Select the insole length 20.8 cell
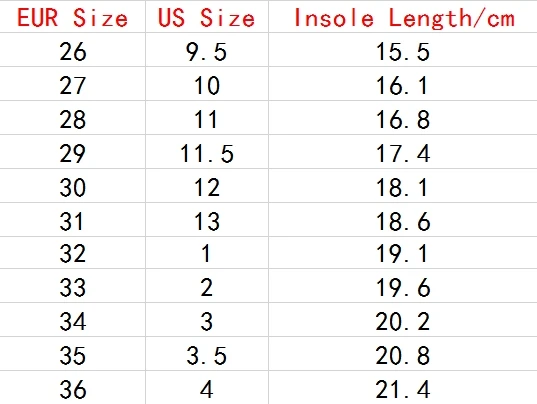 [403, 354]
